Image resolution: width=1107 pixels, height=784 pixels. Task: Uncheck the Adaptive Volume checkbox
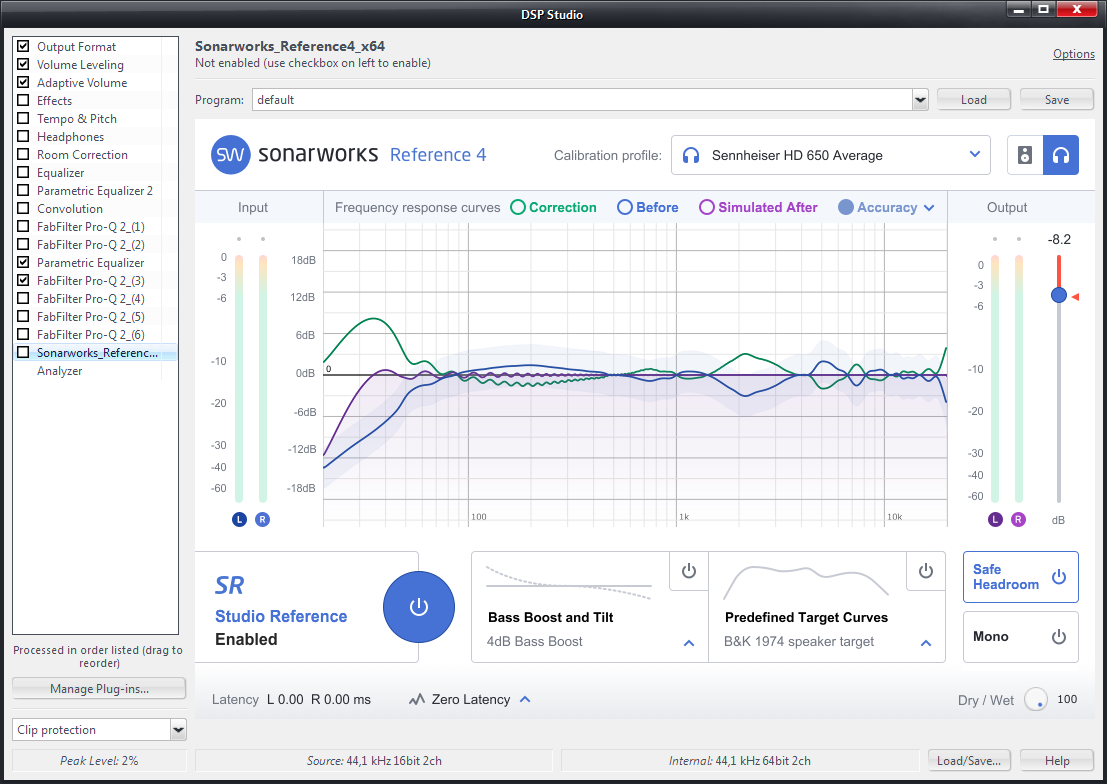23,82
